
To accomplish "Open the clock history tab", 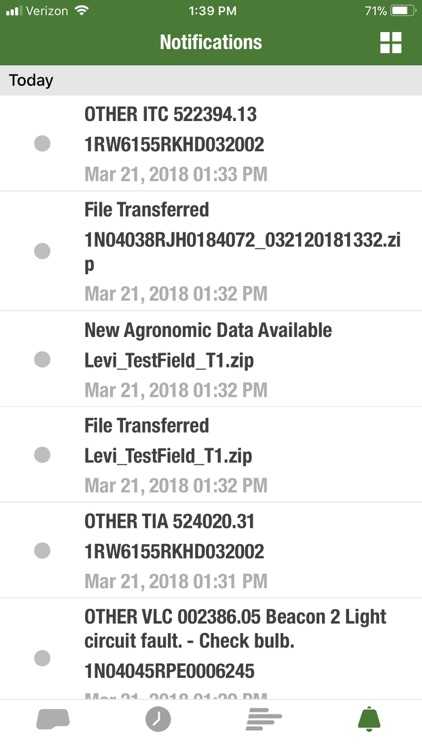I will coord(158,719).
